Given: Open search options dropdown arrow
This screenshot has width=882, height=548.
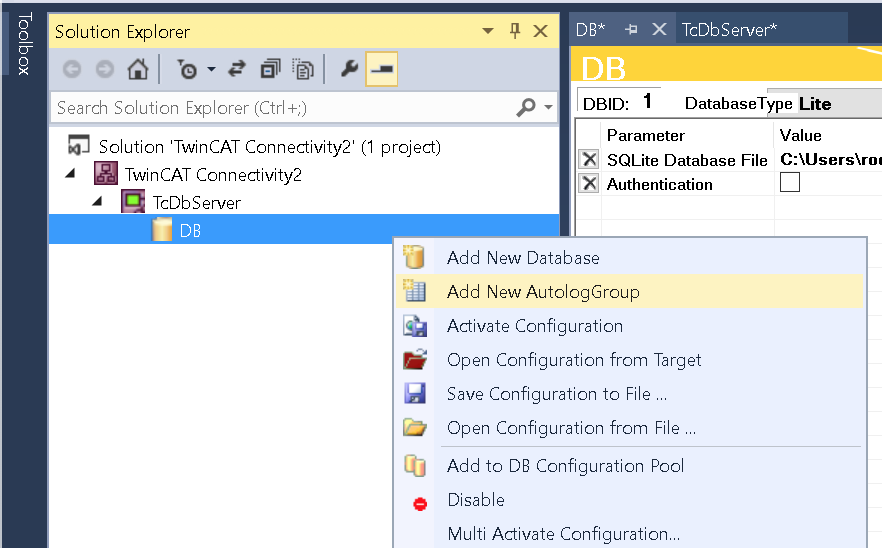Looking at the screenshot, I should tap(548, 107).
